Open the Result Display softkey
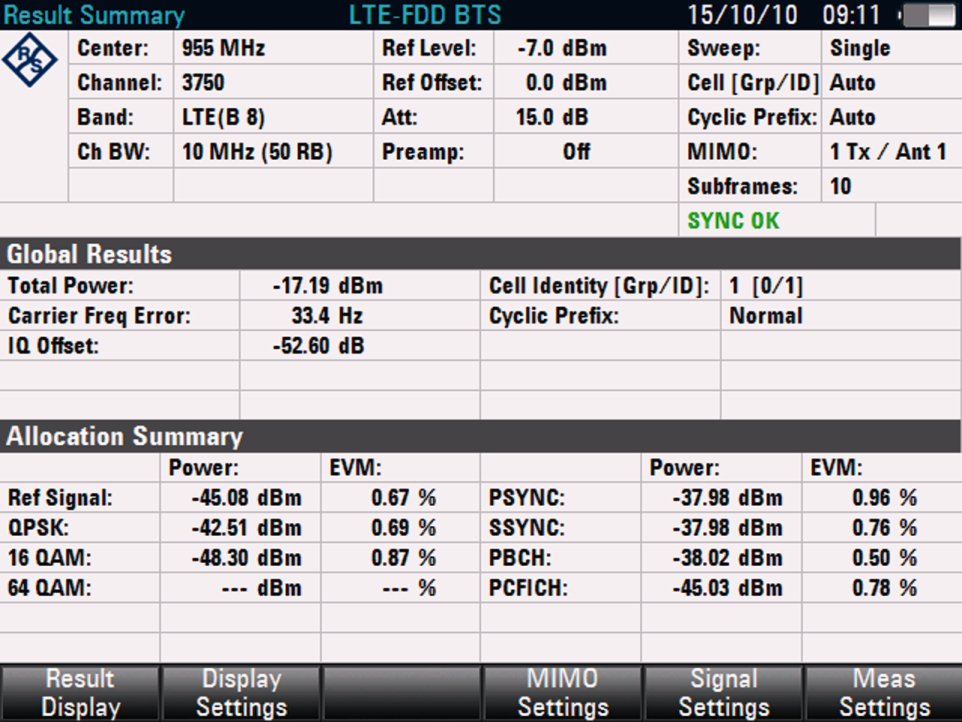 (x=80, y=693)
